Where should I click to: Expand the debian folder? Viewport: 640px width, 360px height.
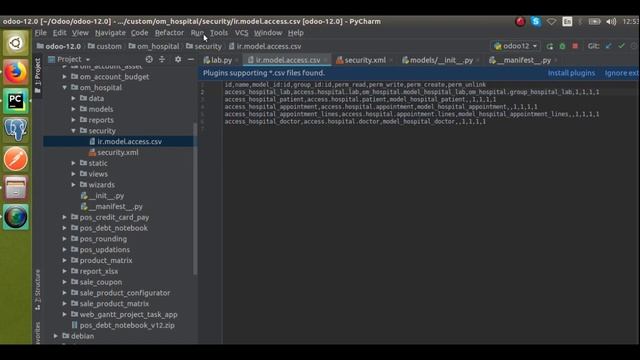pos(56,336)
